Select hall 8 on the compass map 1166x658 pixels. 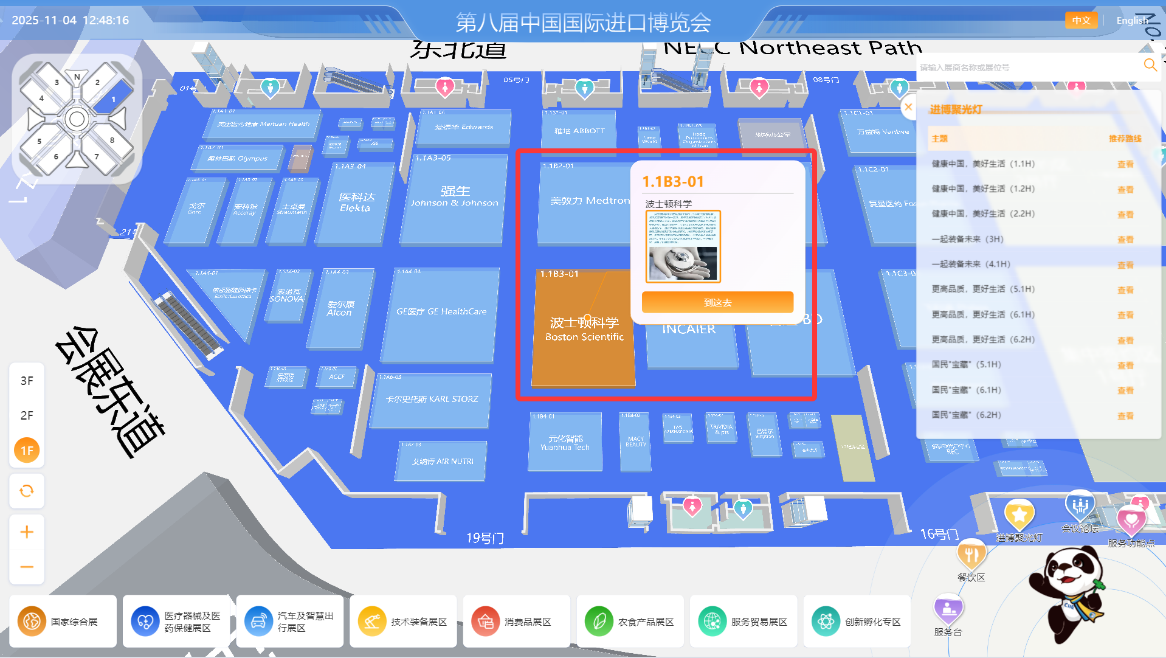[113, 140]
